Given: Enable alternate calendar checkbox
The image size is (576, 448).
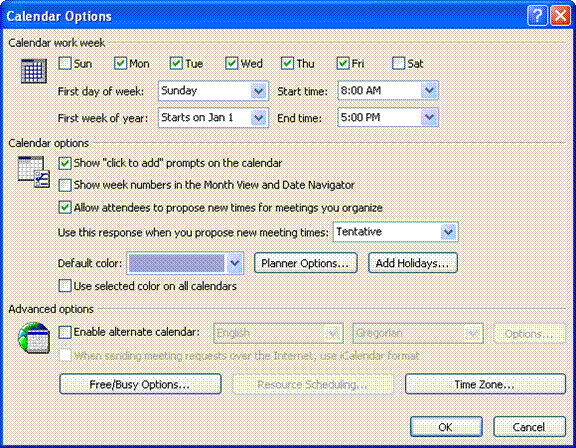Looking at the screenshot, I should [65, 332].
